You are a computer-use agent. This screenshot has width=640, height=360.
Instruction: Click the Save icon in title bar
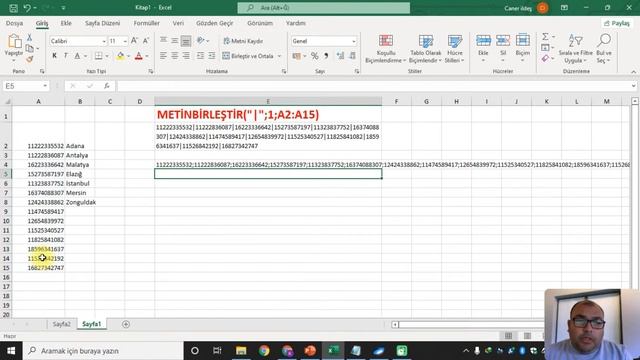click(x=13, y=8)
